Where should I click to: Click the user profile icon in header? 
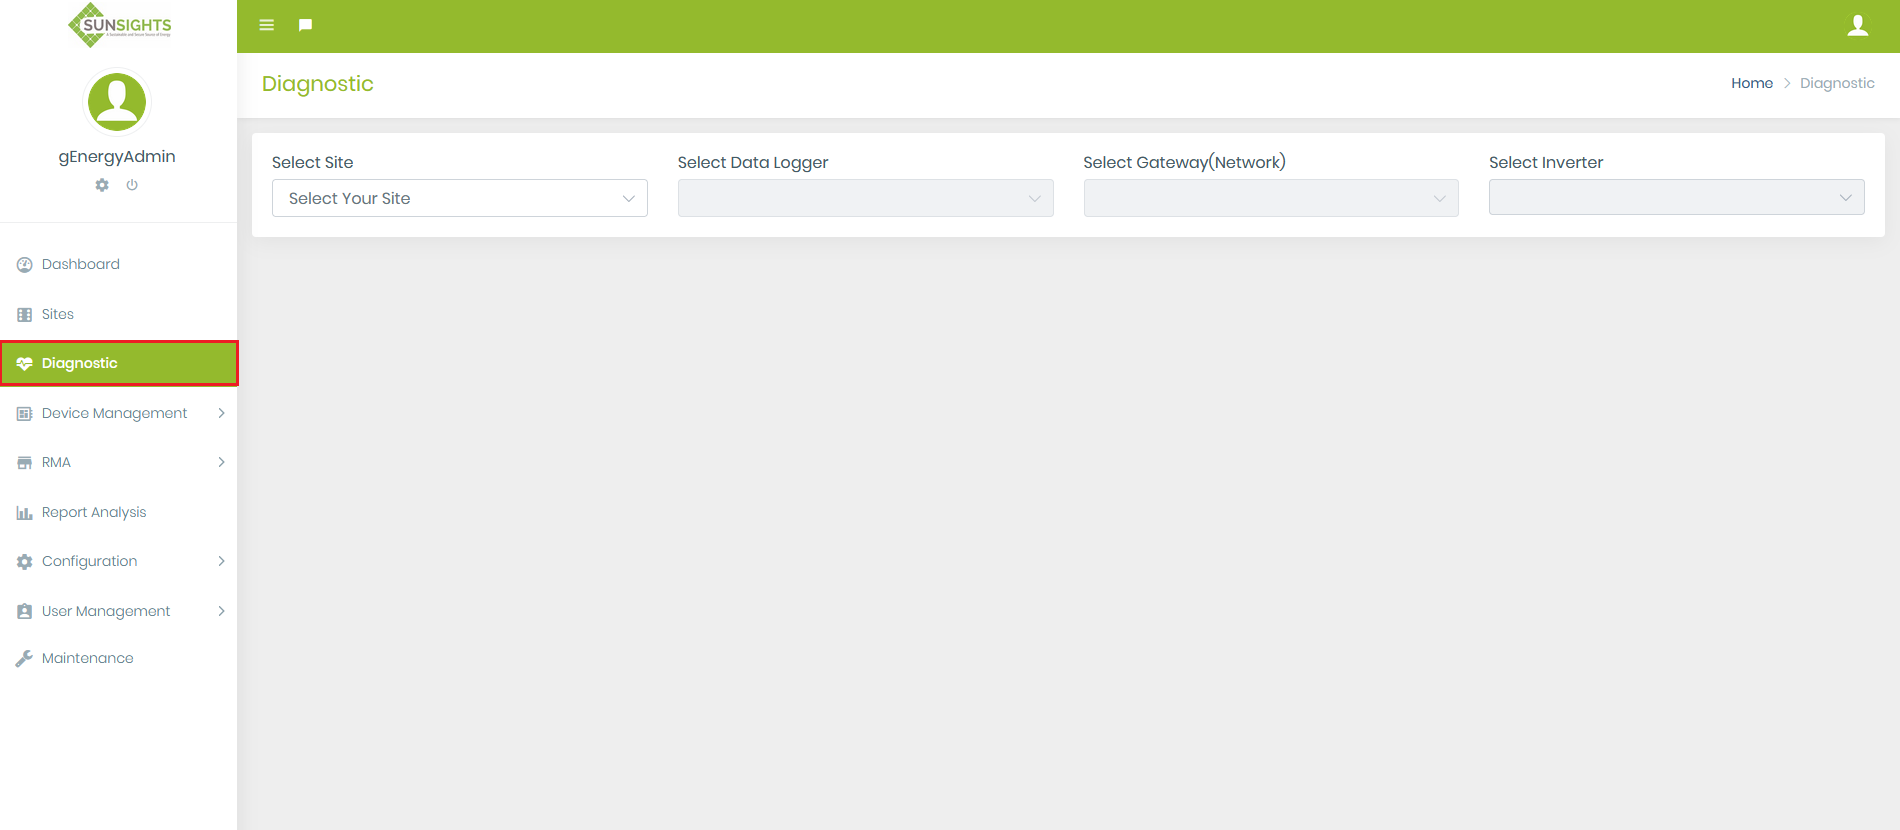coord(1857,26)
